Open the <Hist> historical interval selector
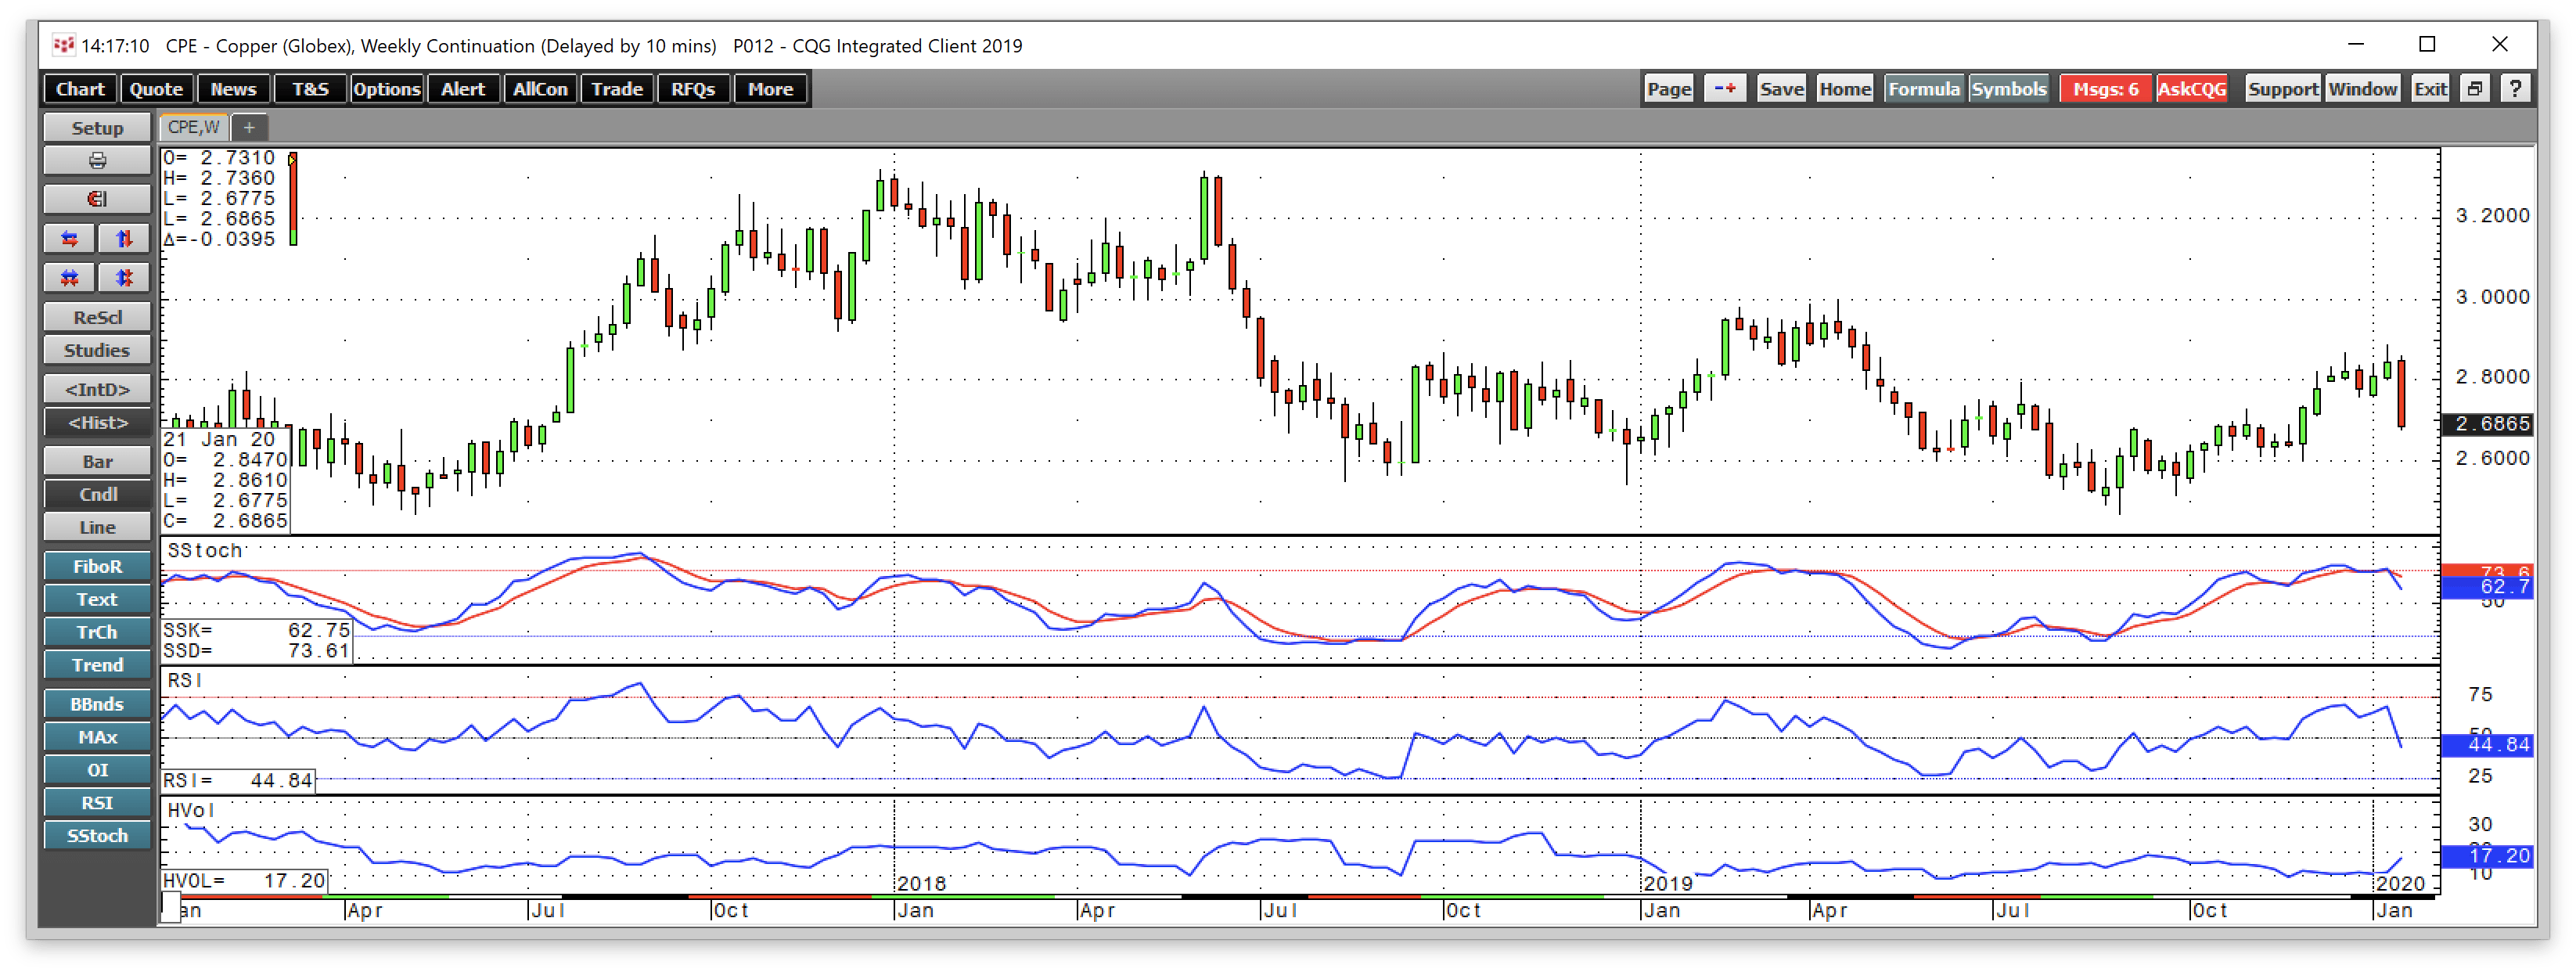The height and width of the screenshot is (972, 2576). click(x=97, y=422)
